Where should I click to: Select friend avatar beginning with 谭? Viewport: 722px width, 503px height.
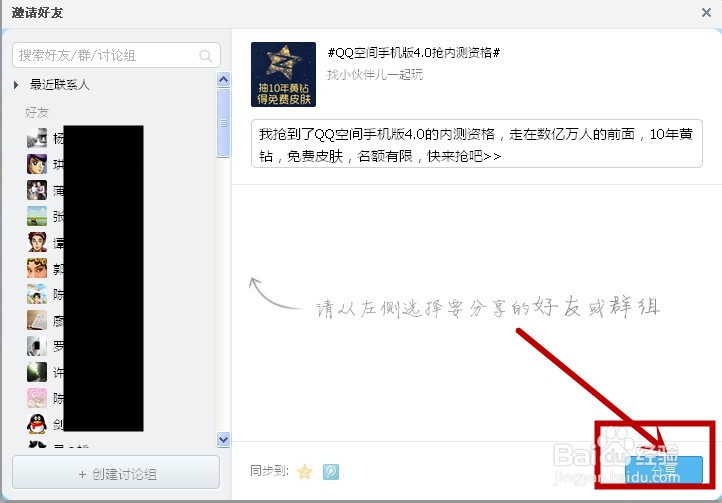click(x=37, y=242)
